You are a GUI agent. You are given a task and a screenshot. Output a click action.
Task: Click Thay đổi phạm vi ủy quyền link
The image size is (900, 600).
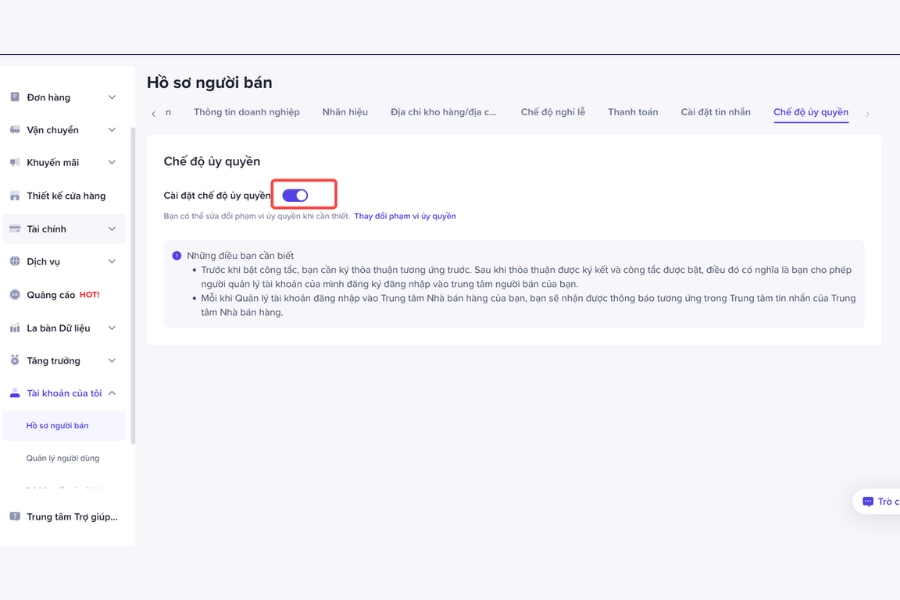click(405, 216)
